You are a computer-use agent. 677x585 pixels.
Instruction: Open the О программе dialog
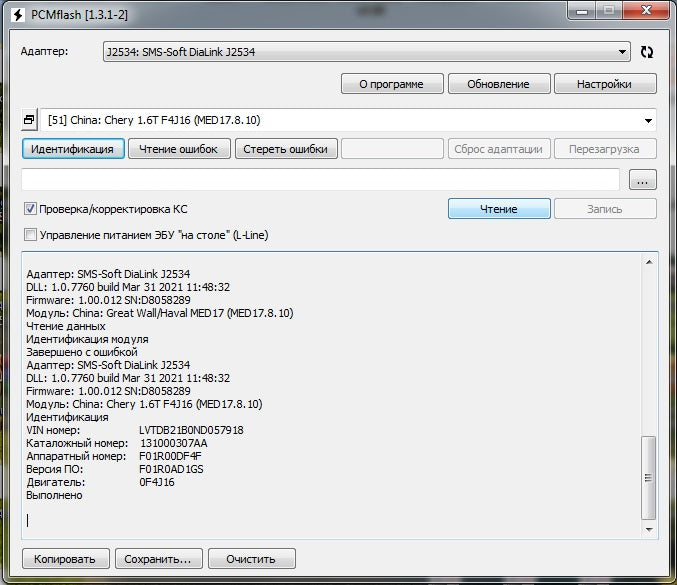tap(392, 84)
